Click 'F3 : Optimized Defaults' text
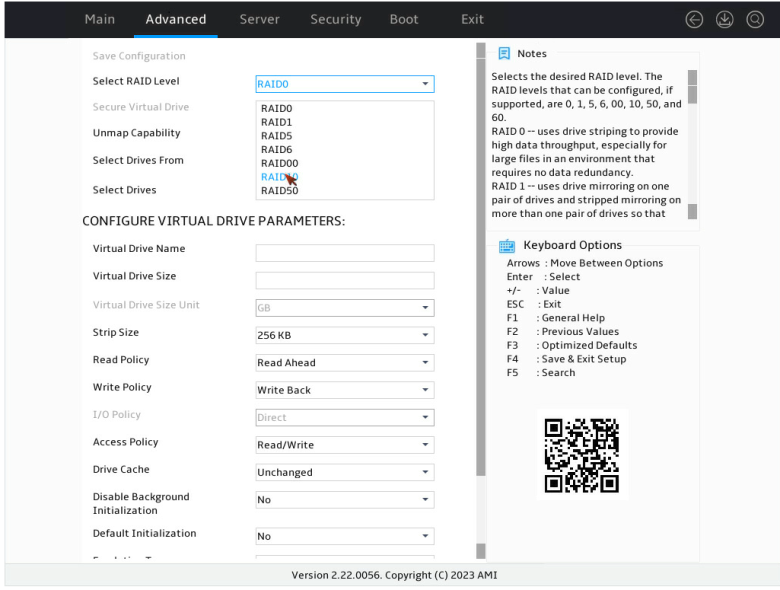Screen dimensions: 780x590 [x=572, y=345]
